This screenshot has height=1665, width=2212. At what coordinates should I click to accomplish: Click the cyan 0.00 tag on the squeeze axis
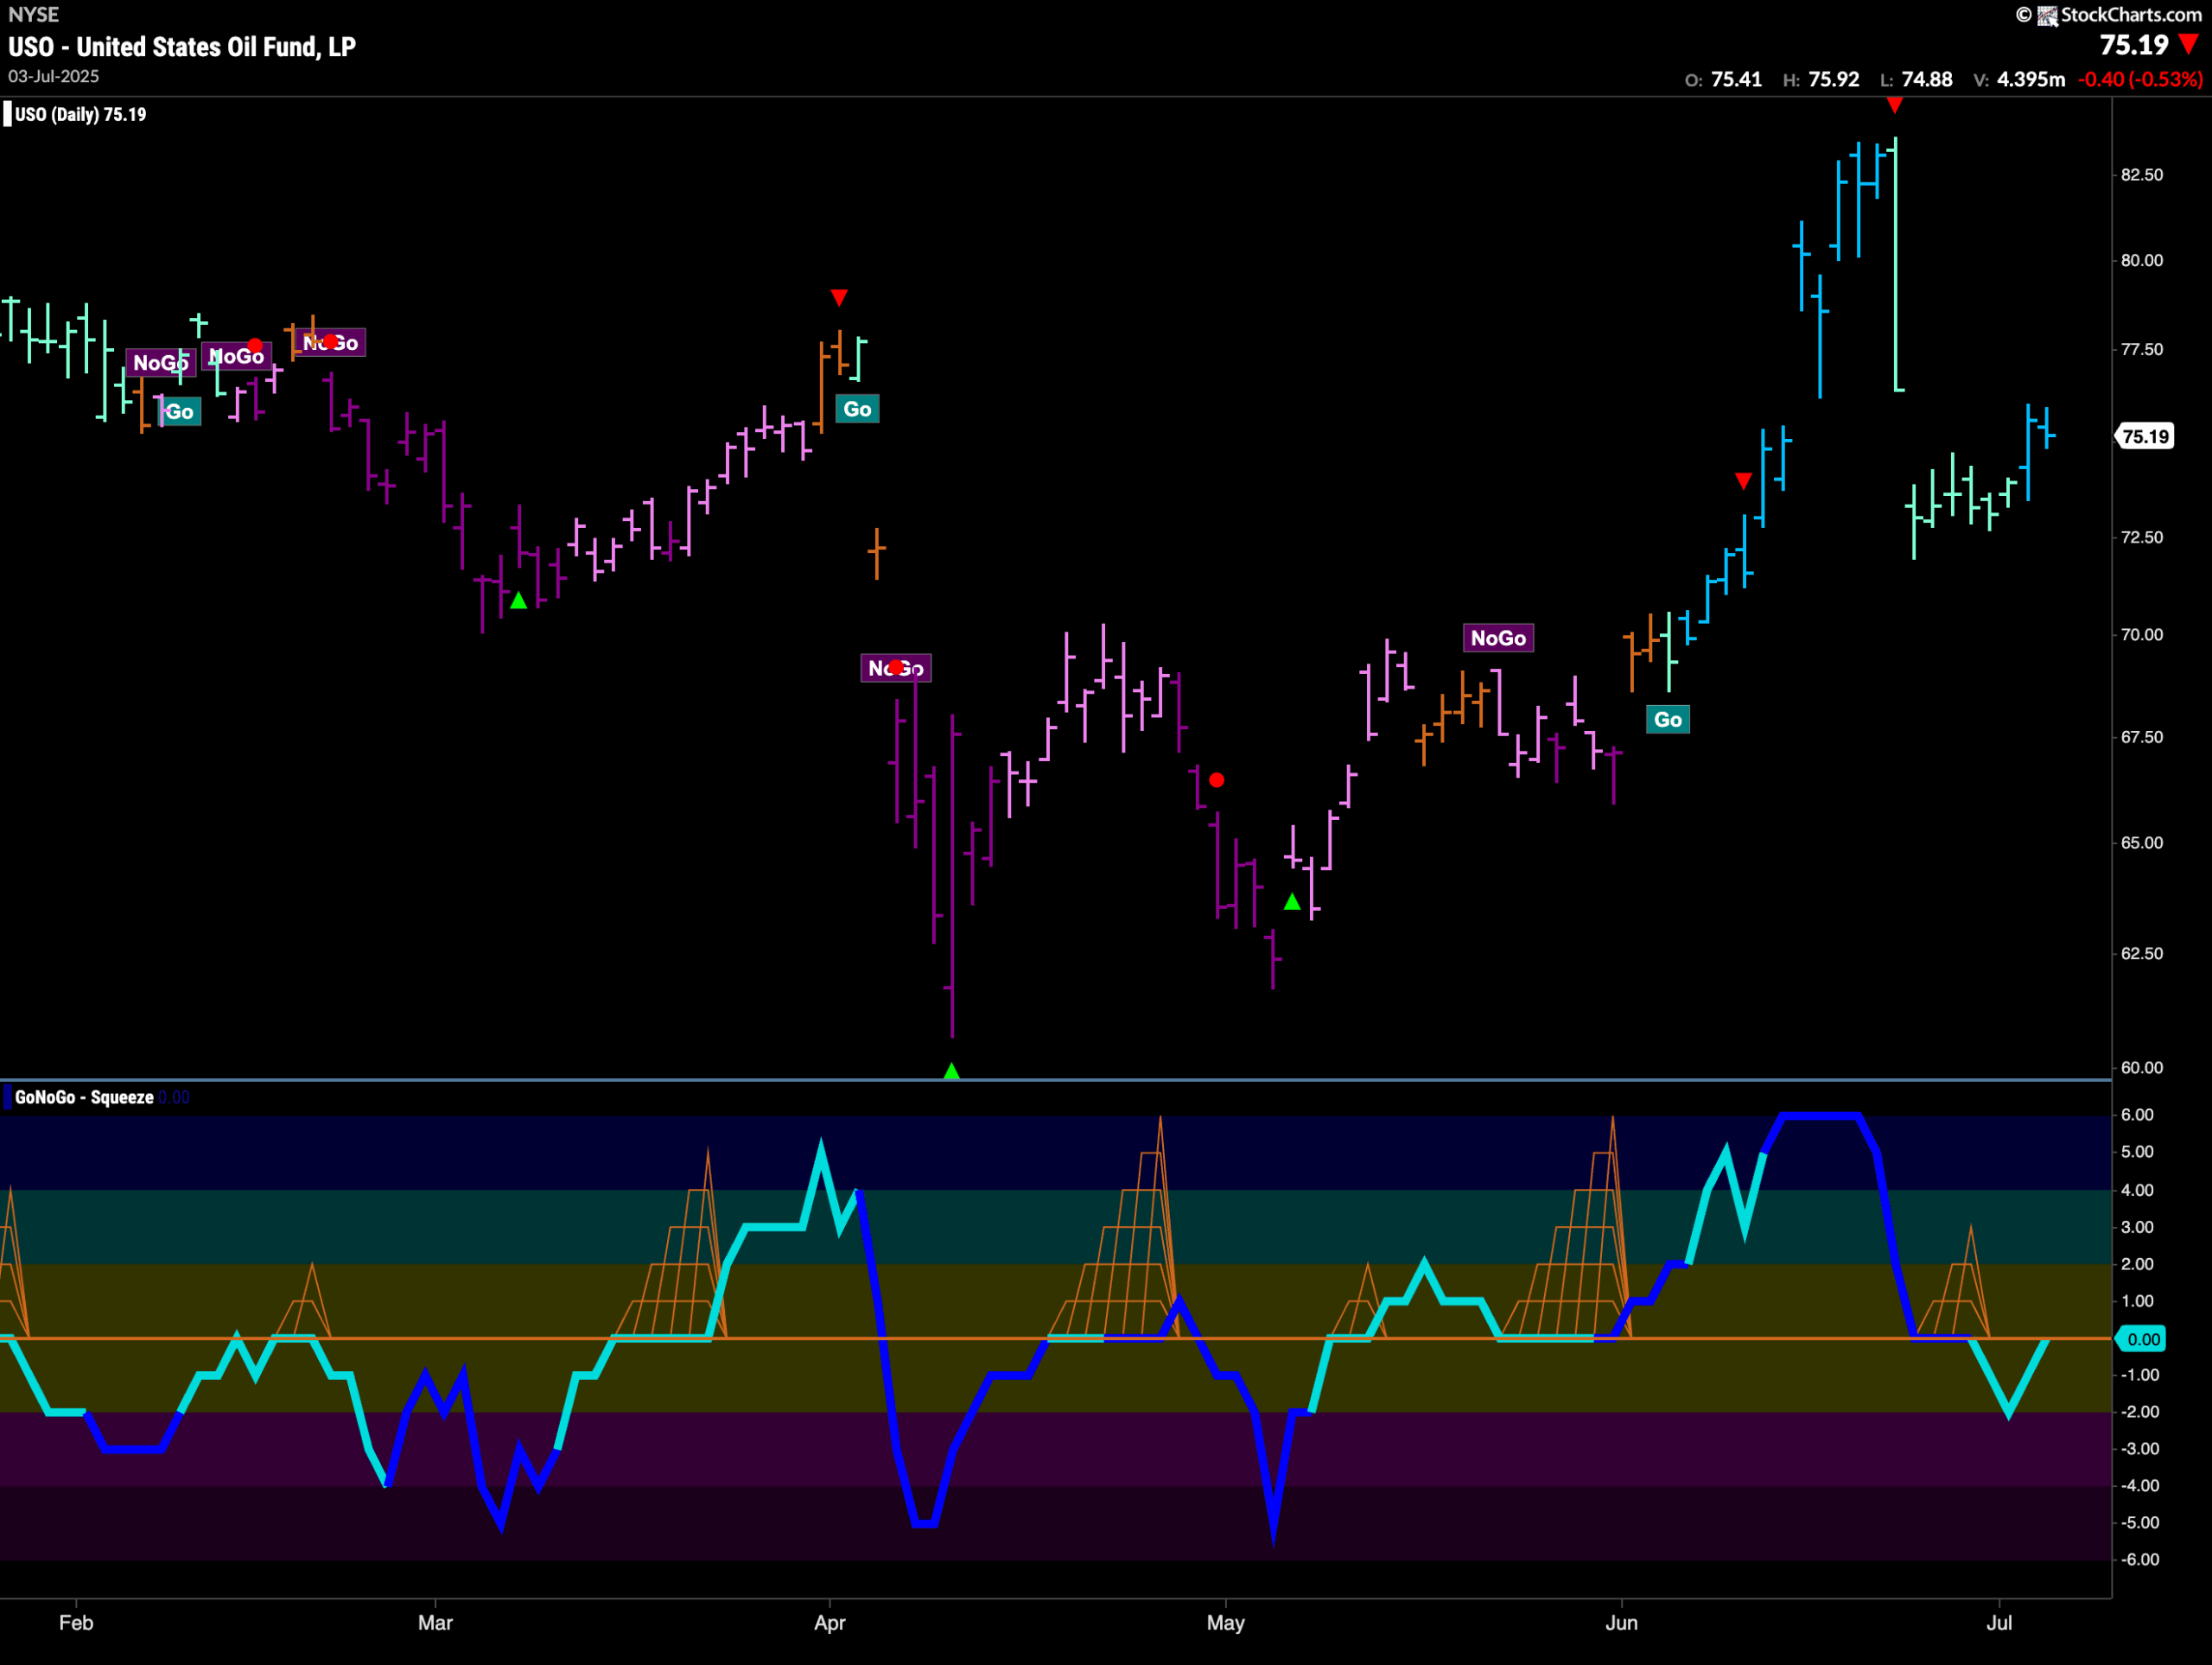pos(2142,1339)
